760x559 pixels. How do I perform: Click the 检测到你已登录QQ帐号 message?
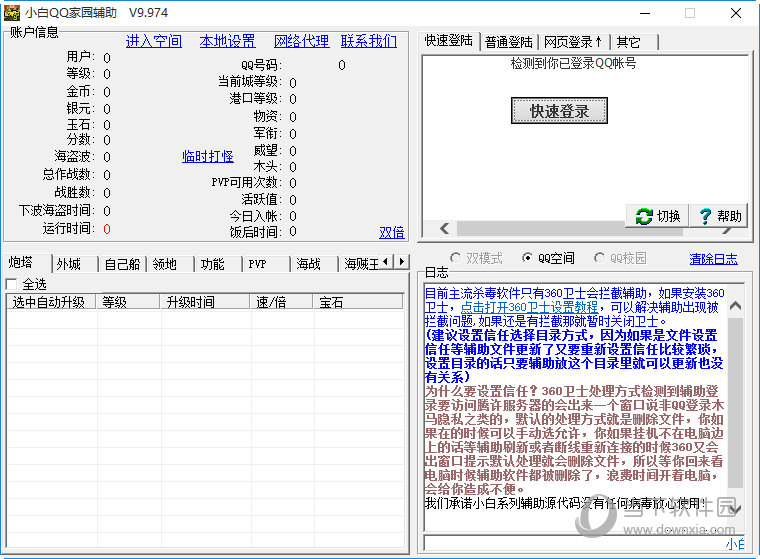point(573,63)
